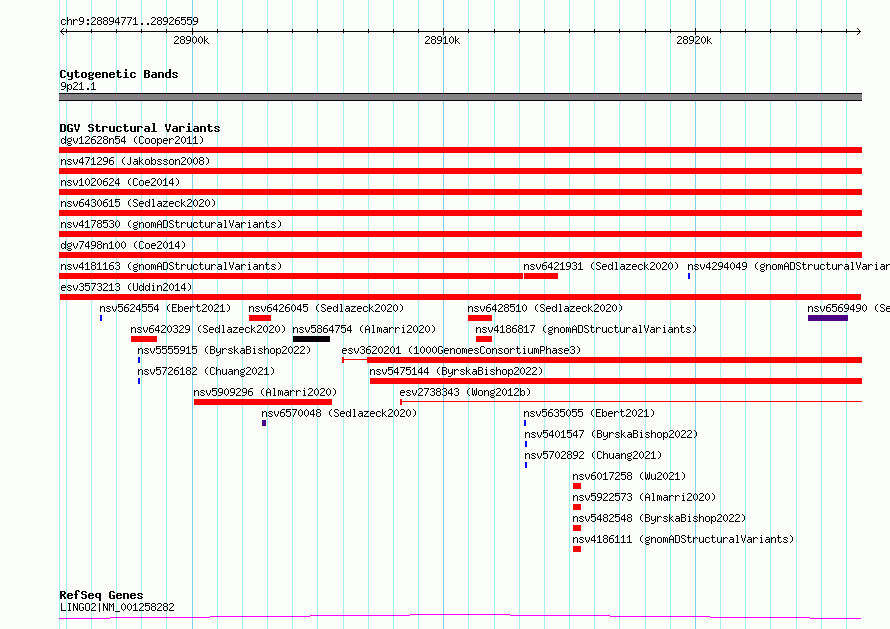Click the nsv6421931 (Sedlazeck2020) label
The height and width of the screenshot is (629, 890).
pyautogui.click(x=601, y=266)
